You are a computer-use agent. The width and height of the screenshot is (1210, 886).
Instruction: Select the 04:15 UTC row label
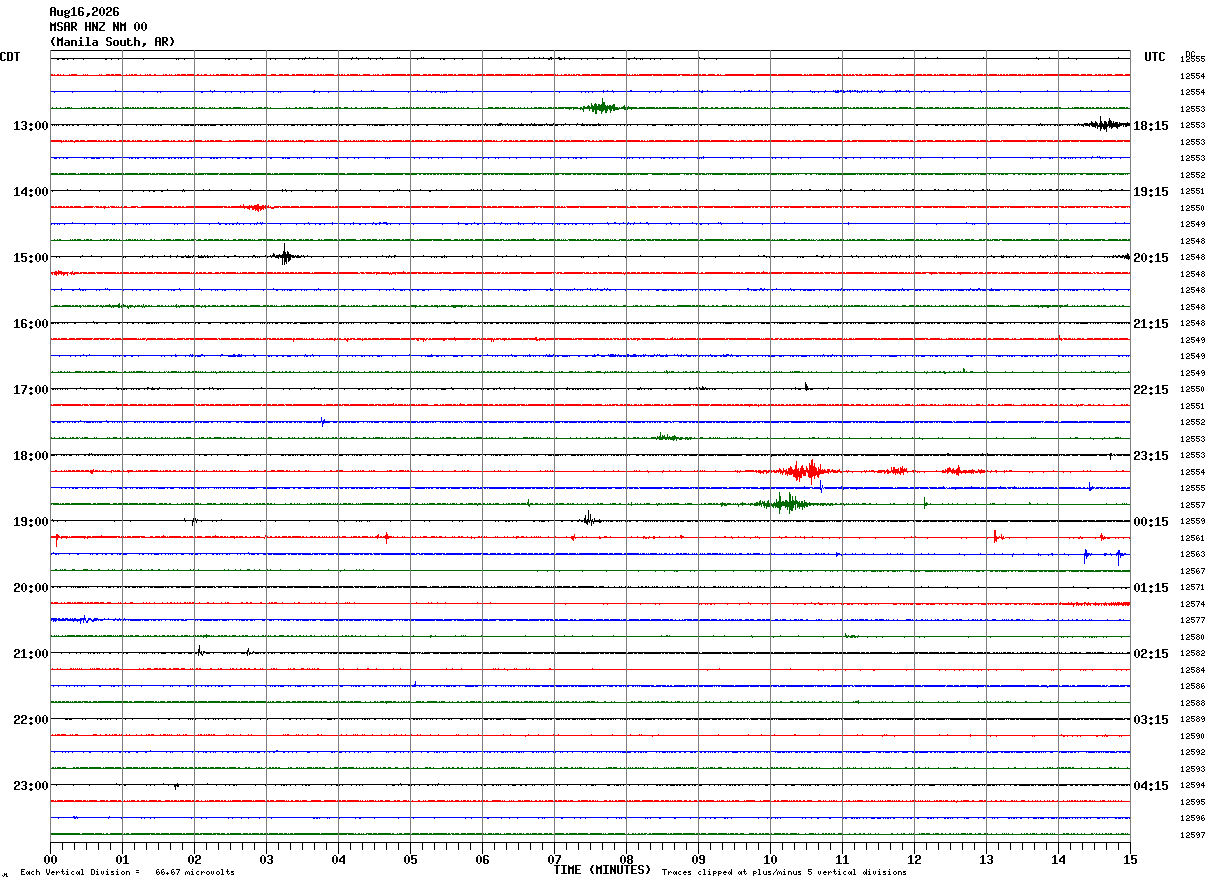[x=1151, y=786]
